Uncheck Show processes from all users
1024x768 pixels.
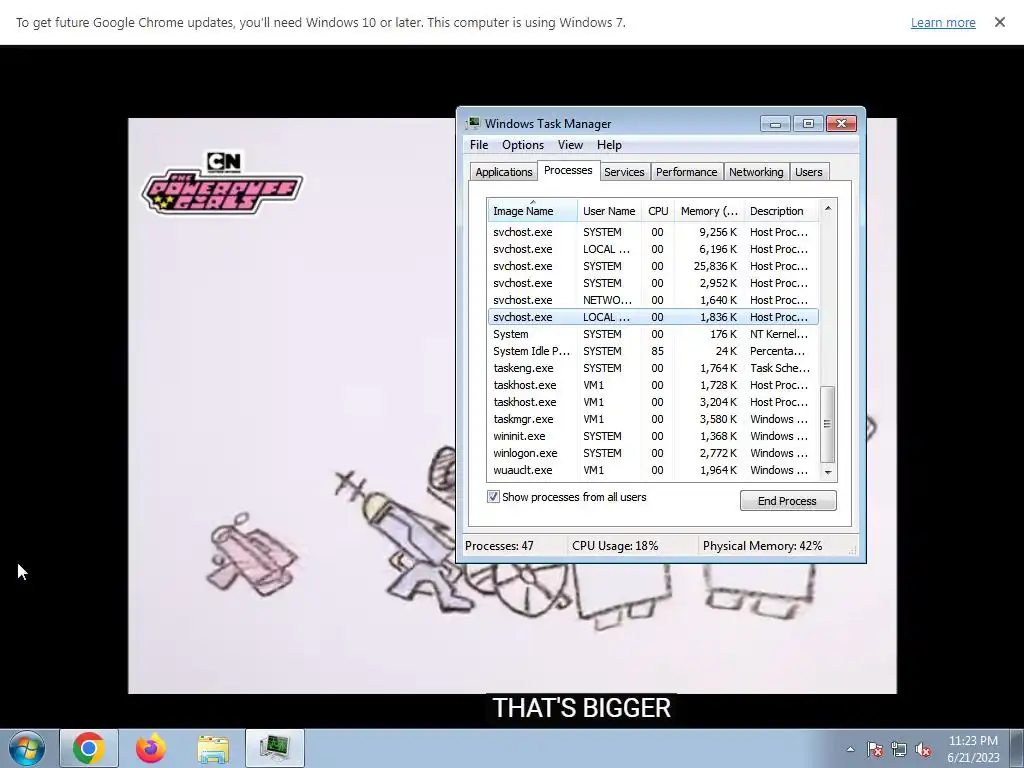click(493, 497)
